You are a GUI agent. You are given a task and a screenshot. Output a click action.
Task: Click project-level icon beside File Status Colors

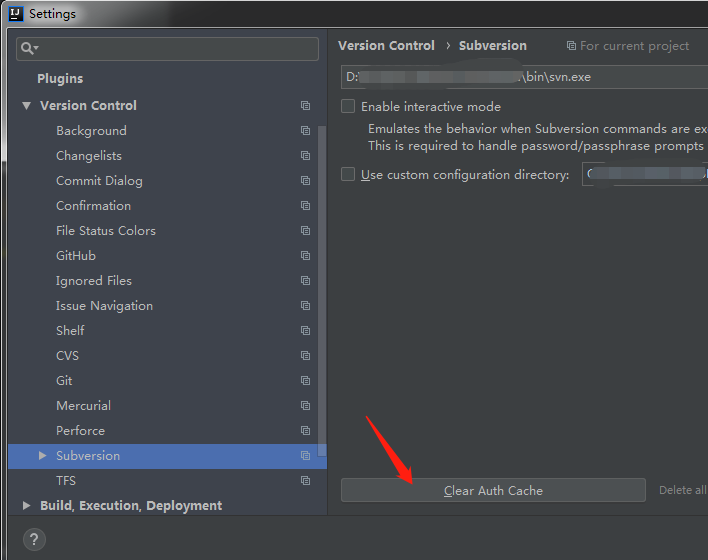(x=306, y=231)
